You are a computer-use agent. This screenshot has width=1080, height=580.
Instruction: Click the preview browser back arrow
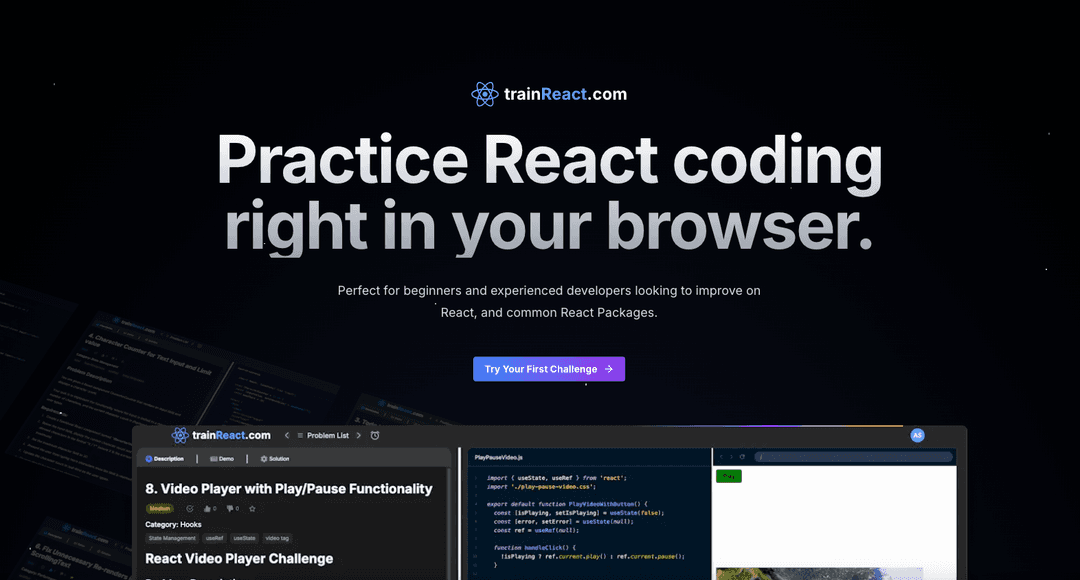click(x=721, y=457)
